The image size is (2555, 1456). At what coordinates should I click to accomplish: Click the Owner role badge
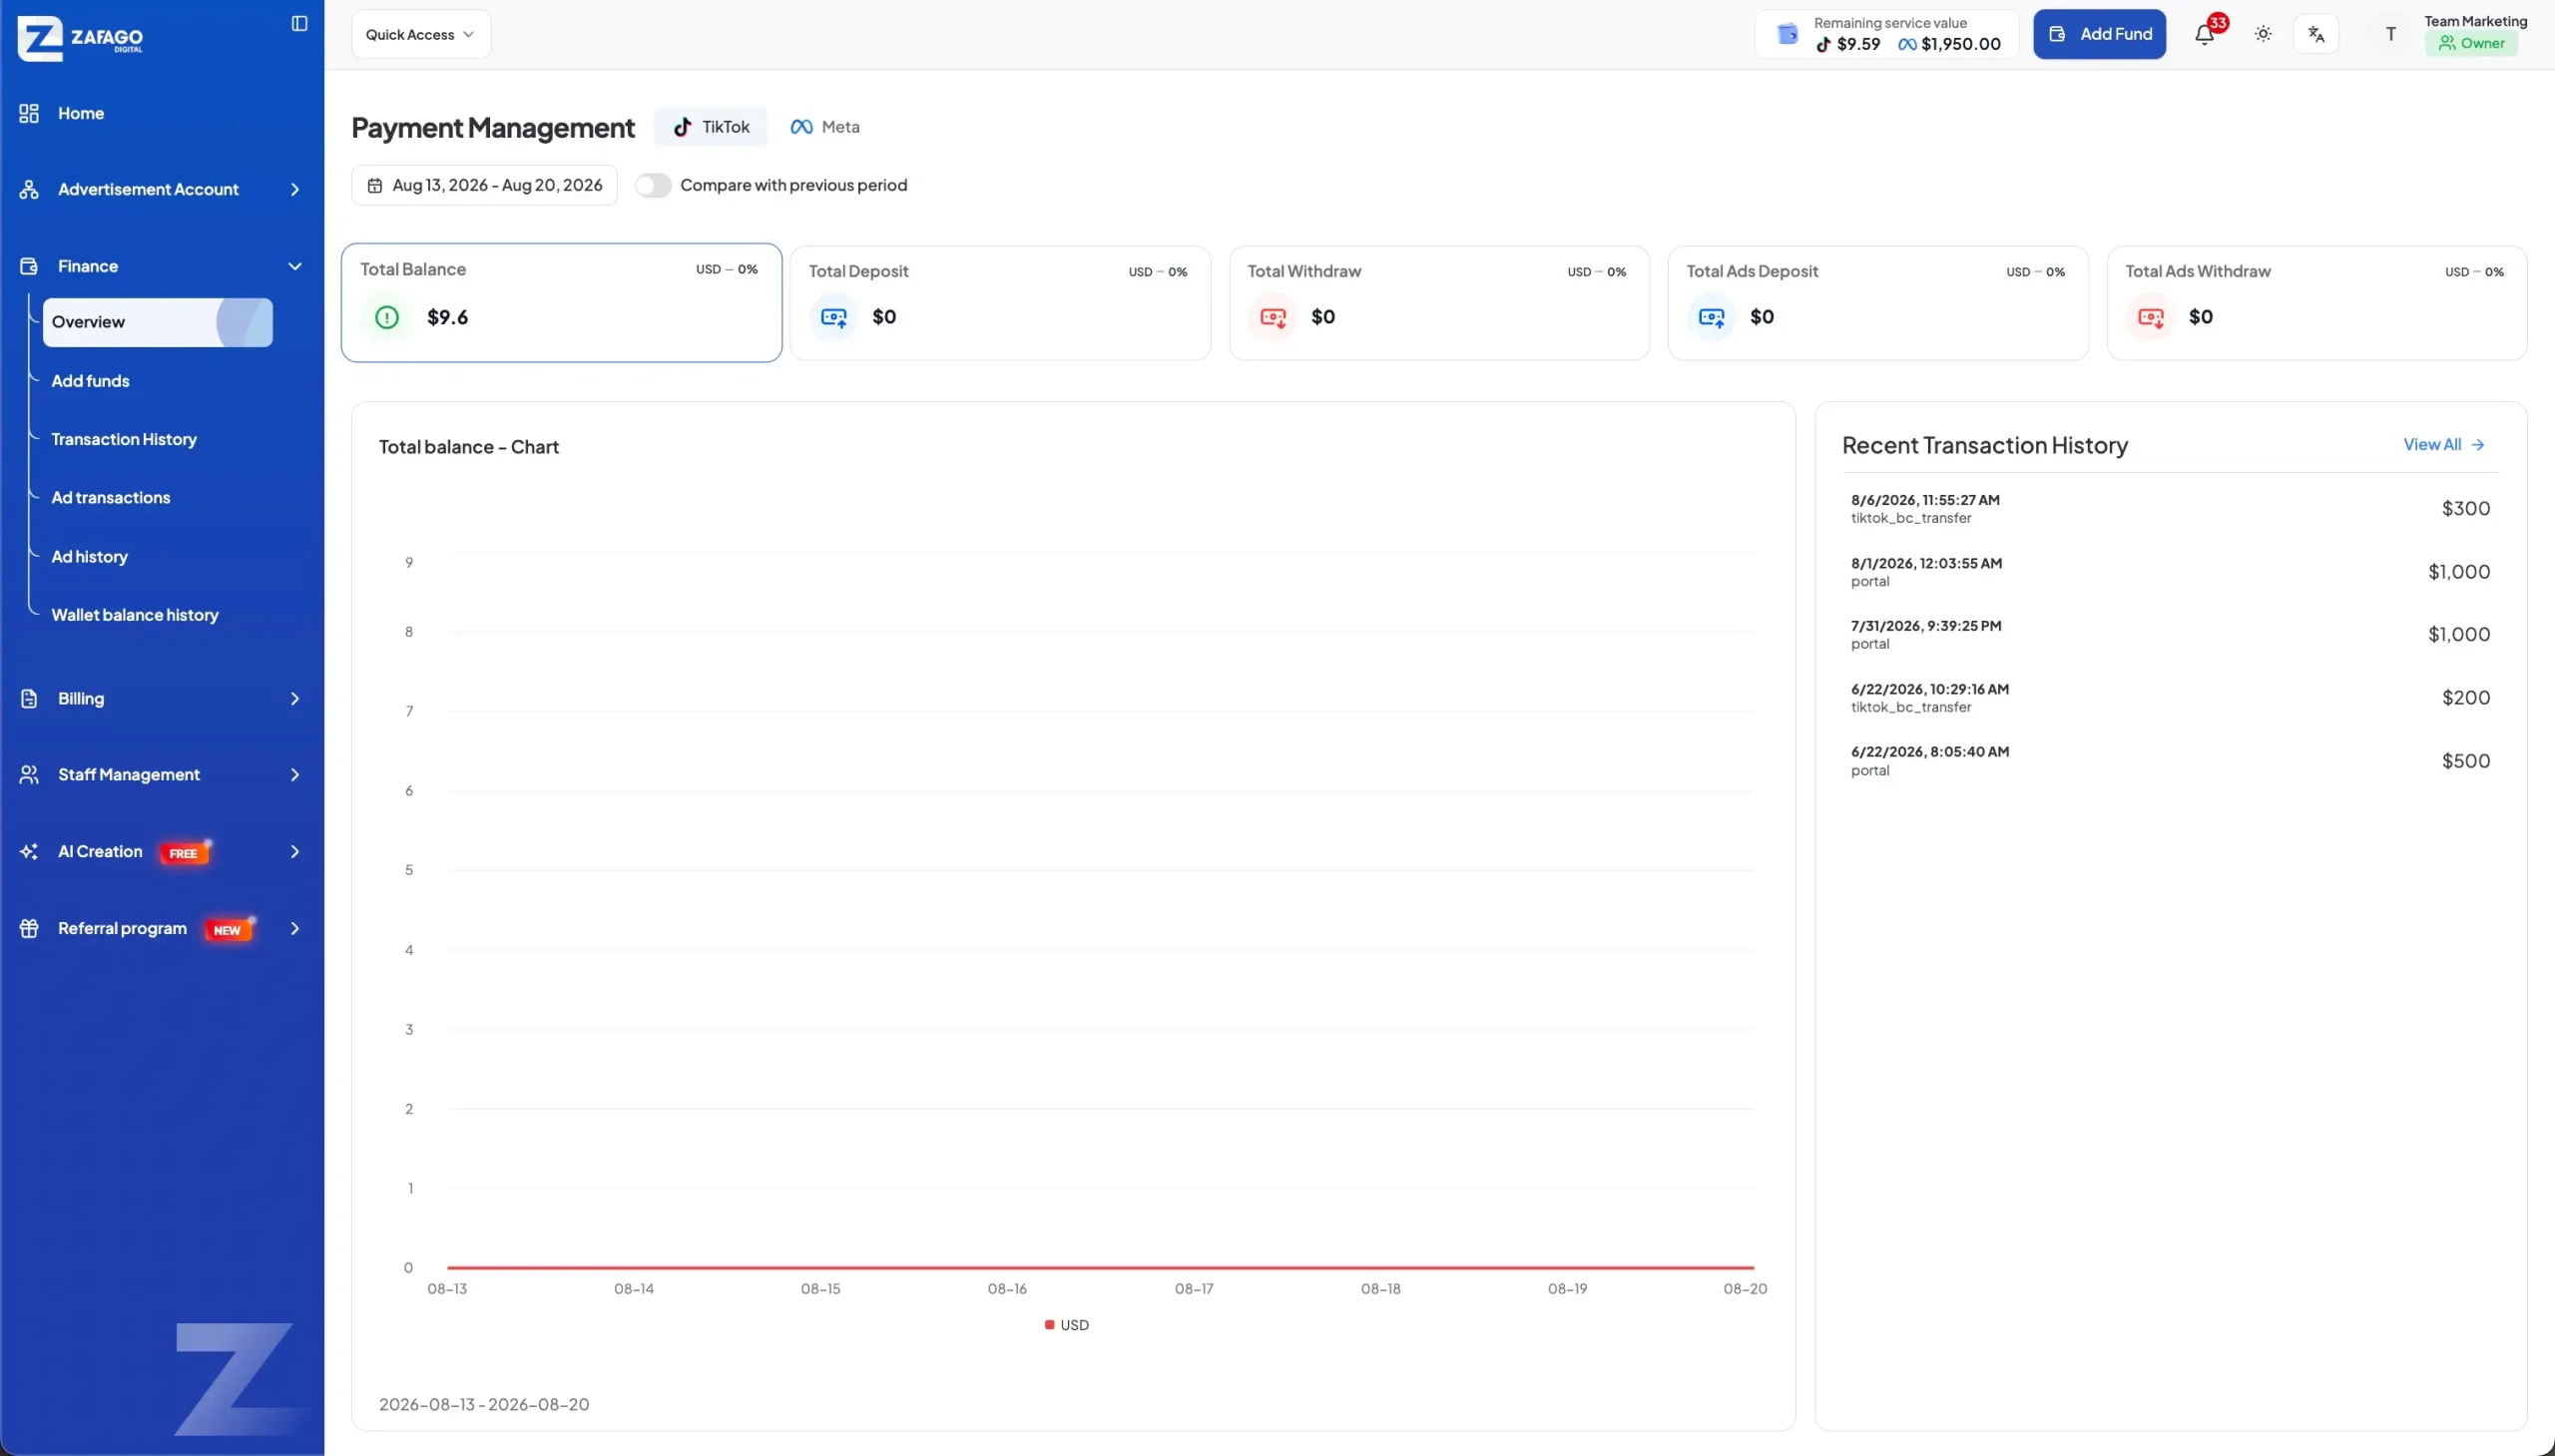[2471, 43]
